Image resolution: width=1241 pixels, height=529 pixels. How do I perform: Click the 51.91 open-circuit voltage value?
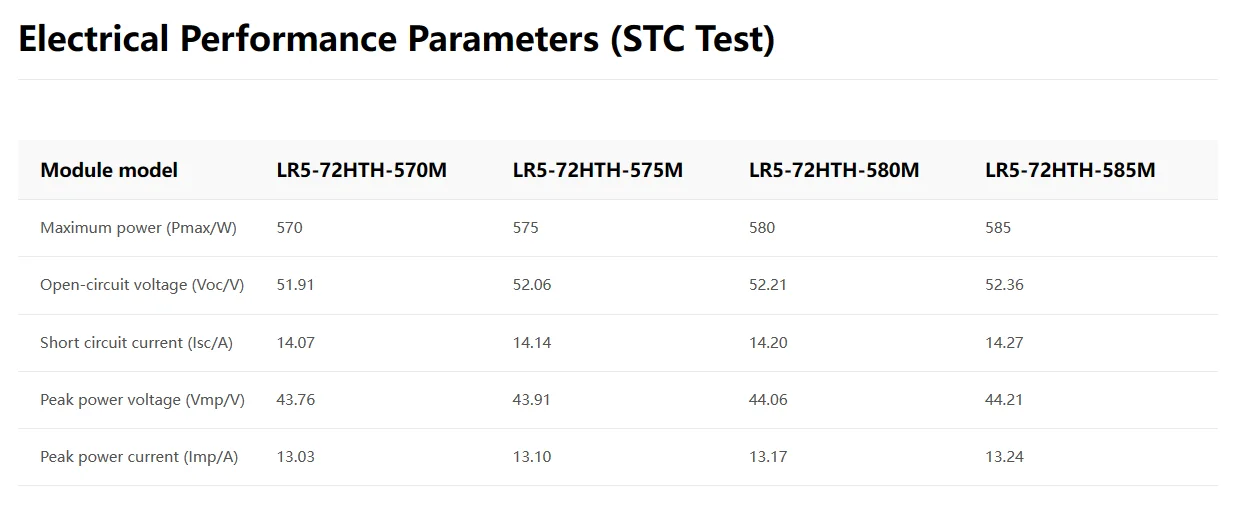(295, 285)
